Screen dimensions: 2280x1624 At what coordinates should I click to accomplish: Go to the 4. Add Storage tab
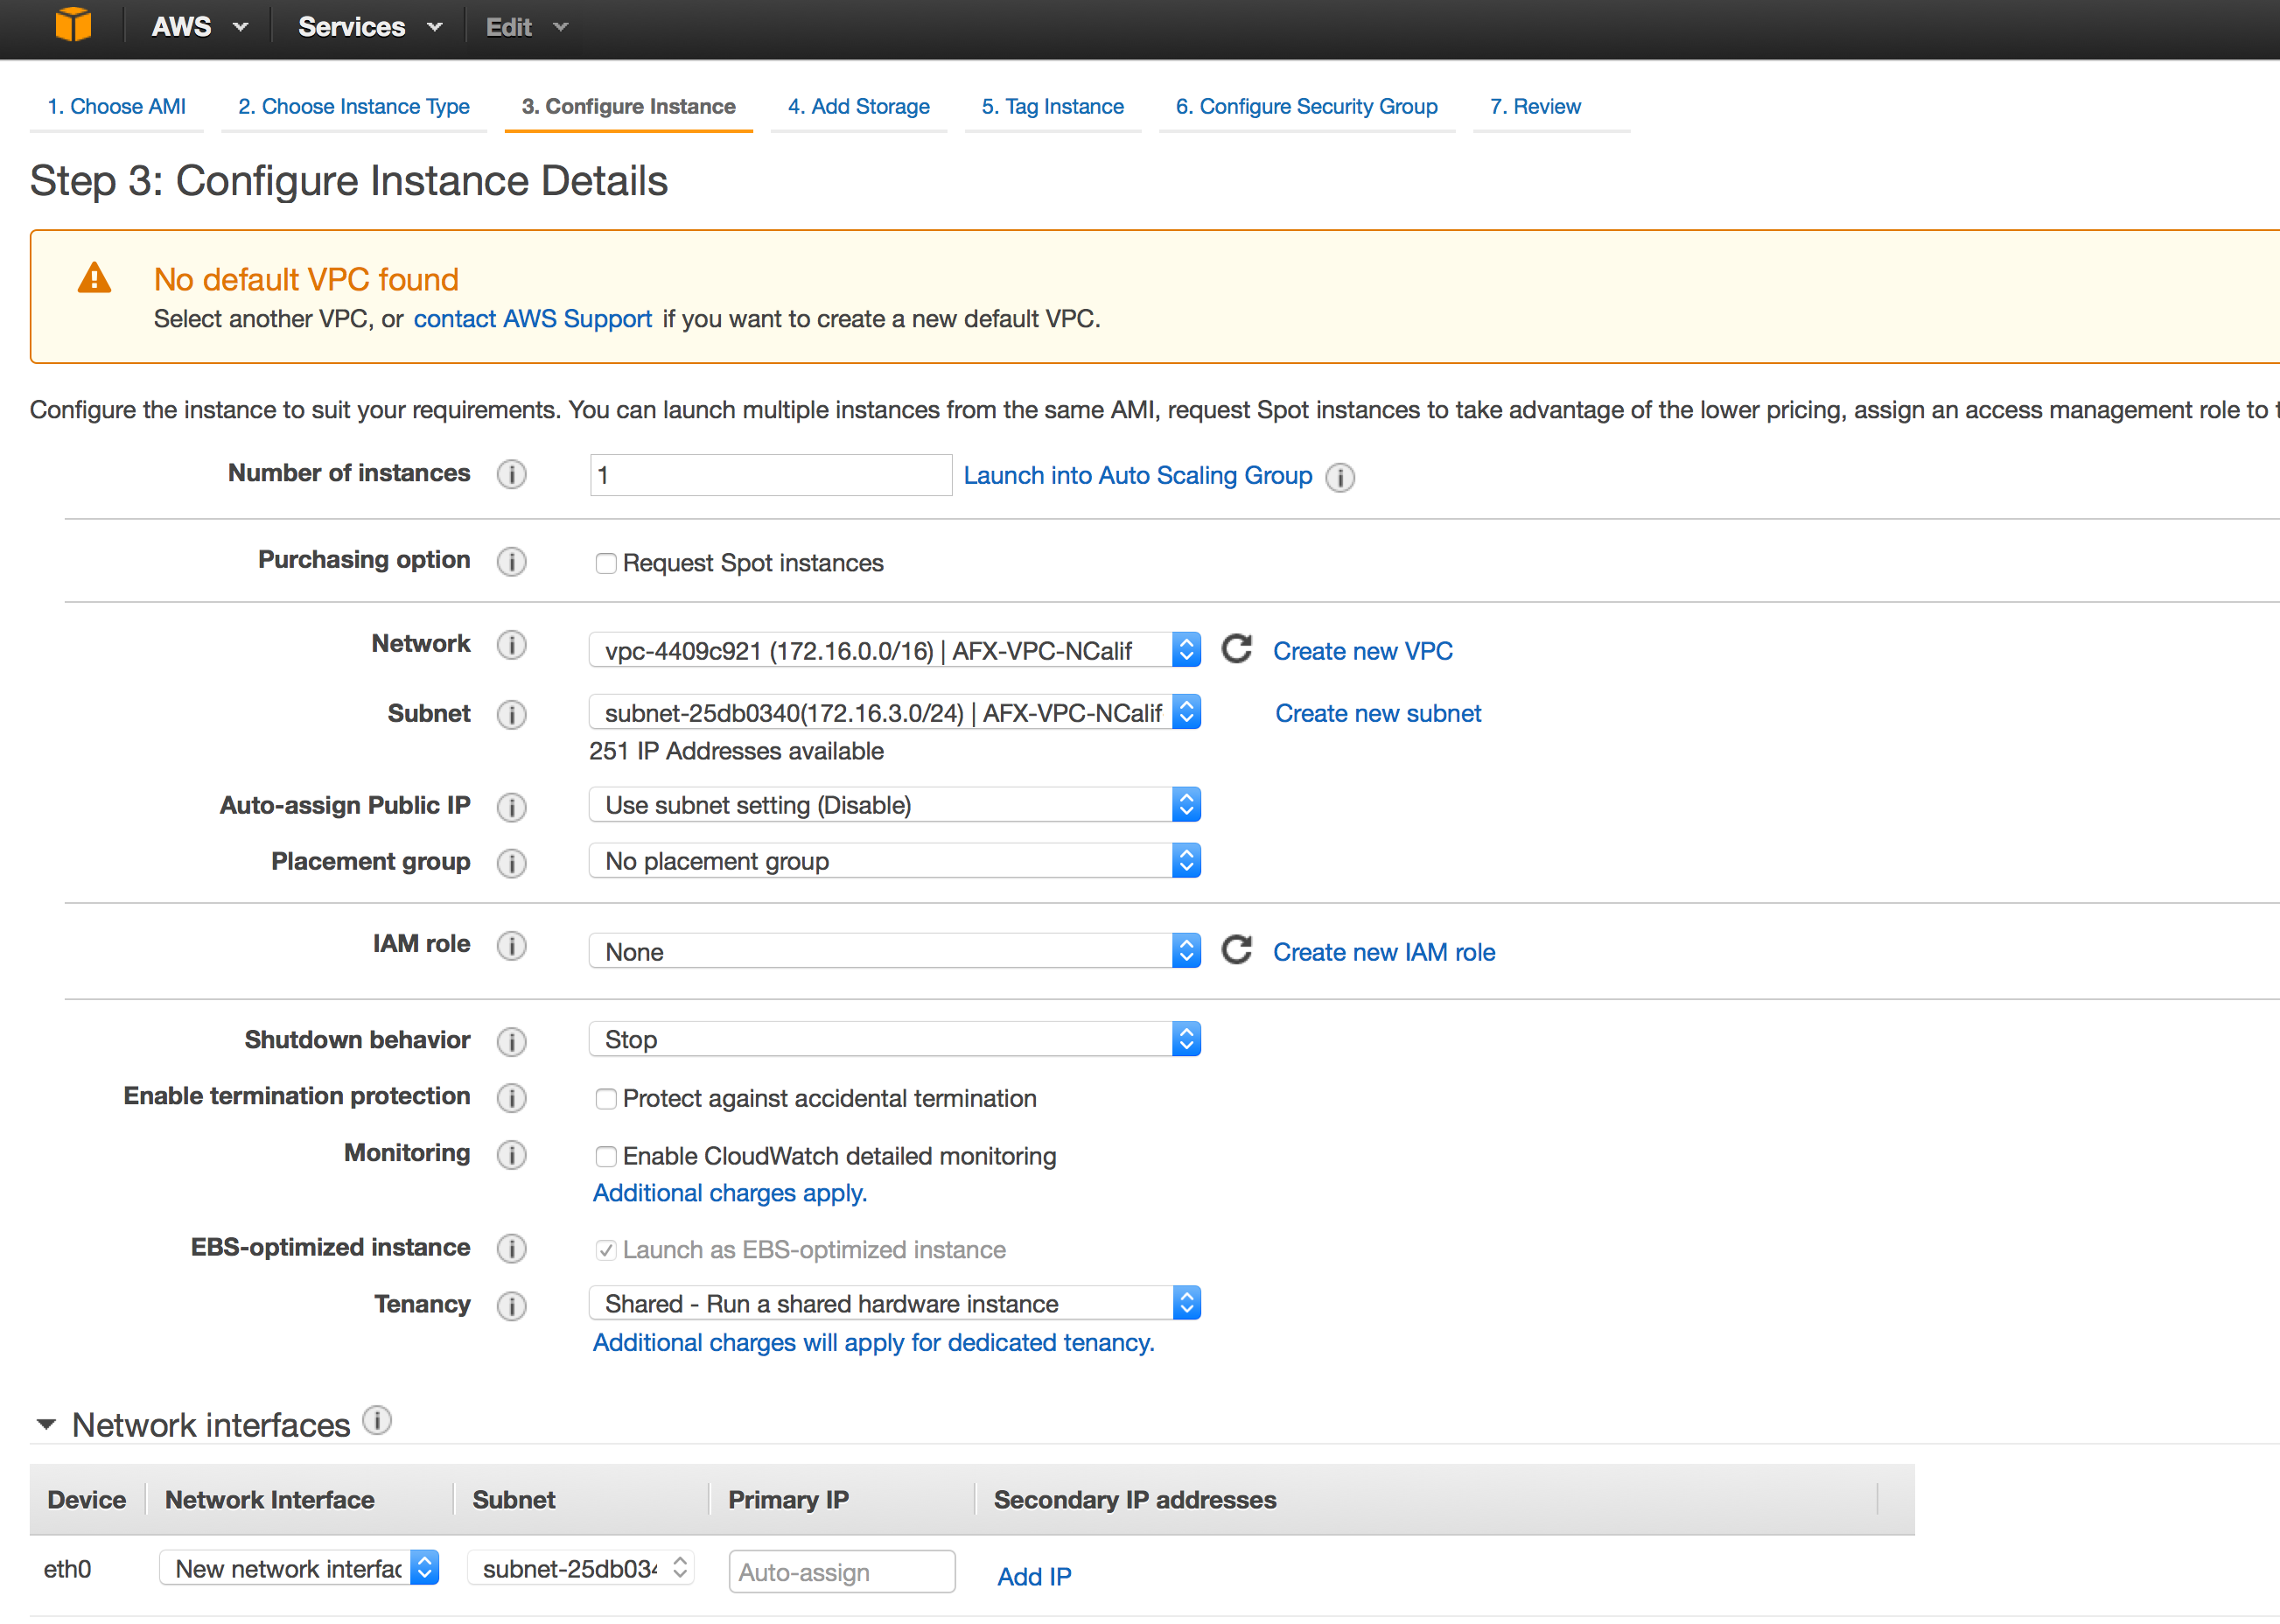click(858, 106)
